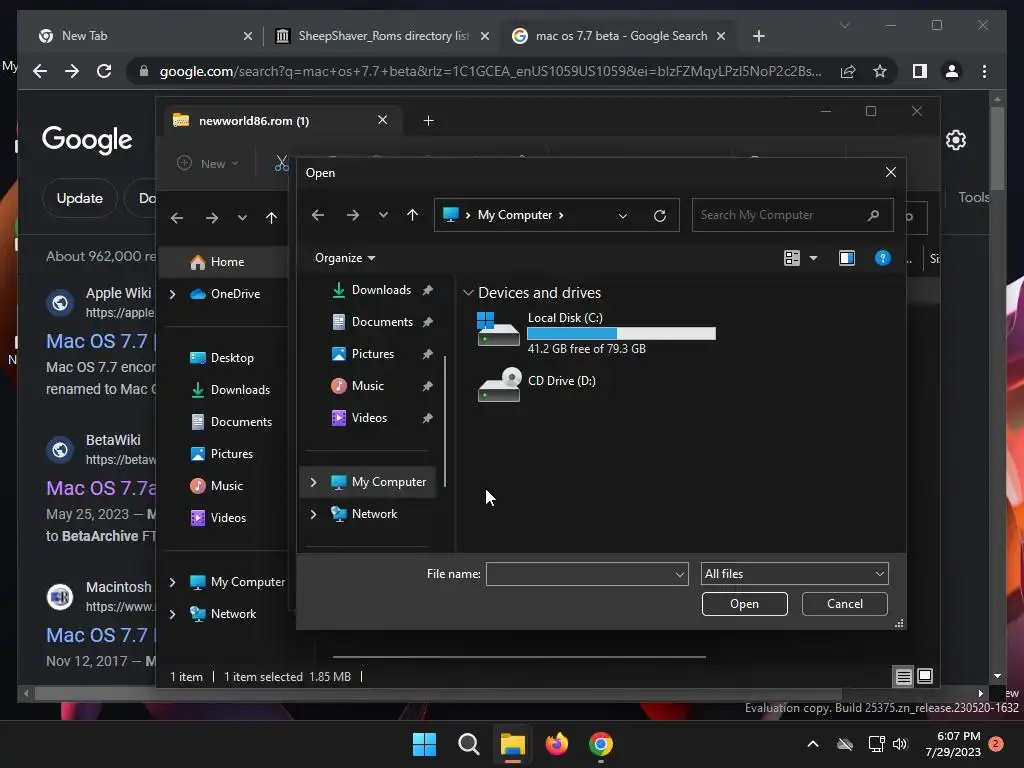Open a new Chrome tab

pos(758,36)
